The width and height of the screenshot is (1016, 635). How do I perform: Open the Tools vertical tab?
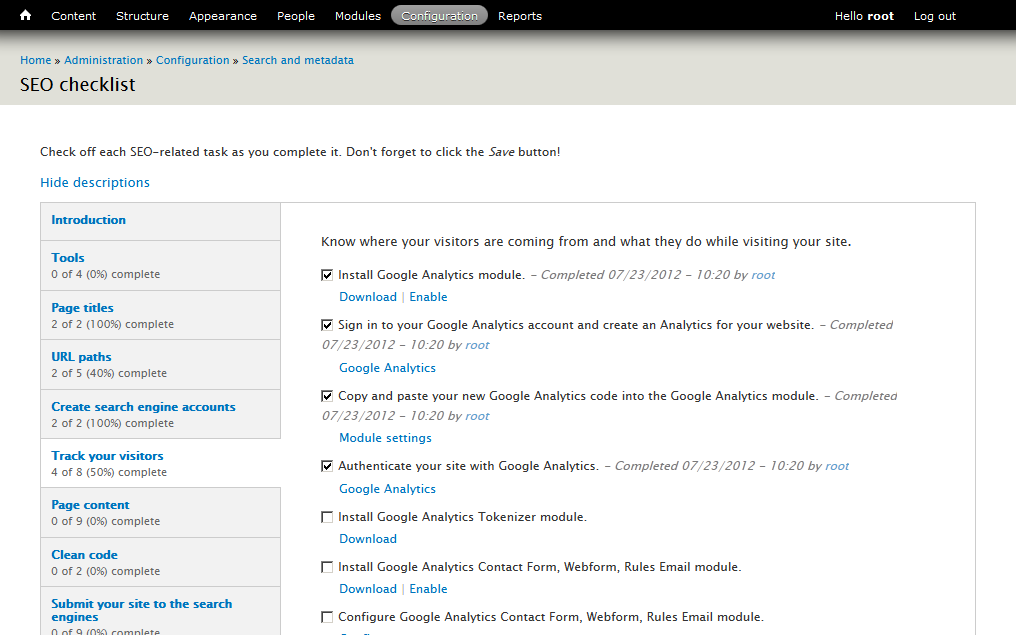pos(68,258)
